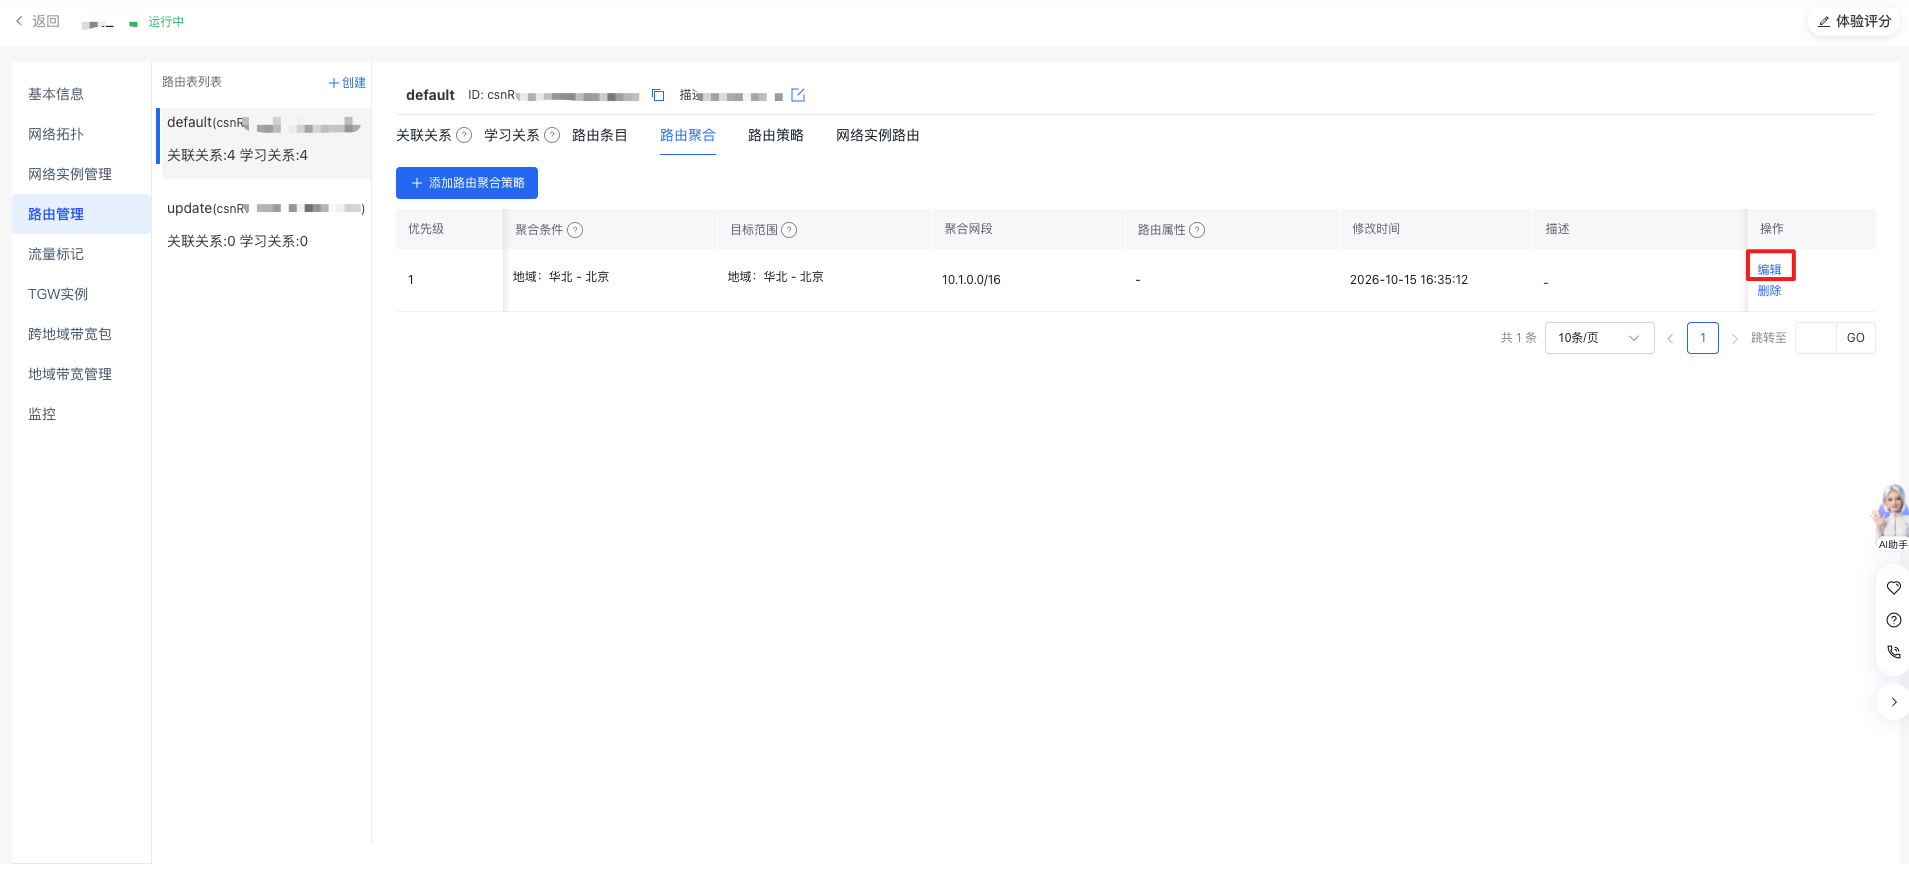The width and height of the screenshot is (1909, 872).
Task: Switch to 关联关系 tab
Action: point(424,135)
